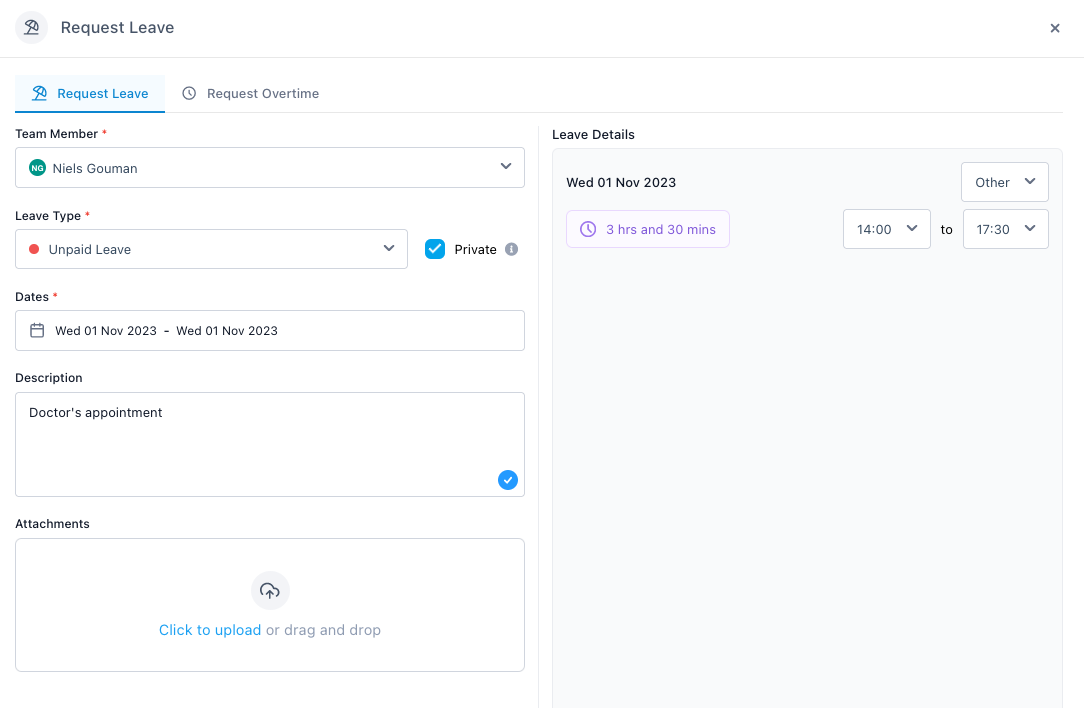Screen dimensions: 1084x708
Task: Click the 'Team Member' field label
Action: click(x=57, y=133)
